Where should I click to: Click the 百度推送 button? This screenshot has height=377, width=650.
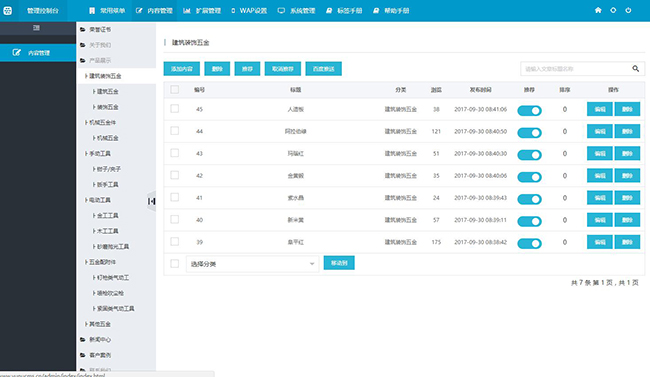pos(323,69)
